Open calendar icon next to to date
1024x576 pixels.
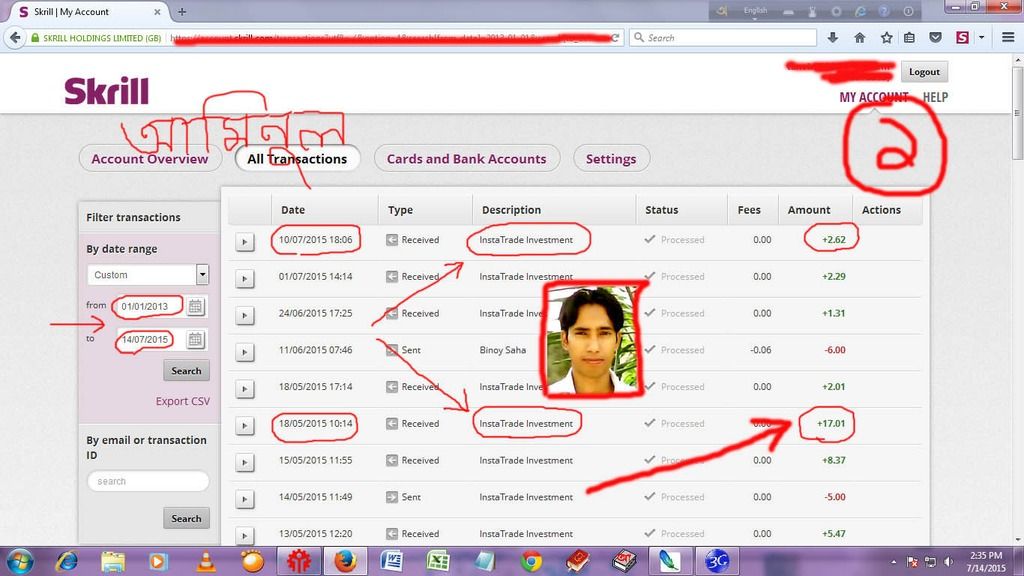[195, 340]
